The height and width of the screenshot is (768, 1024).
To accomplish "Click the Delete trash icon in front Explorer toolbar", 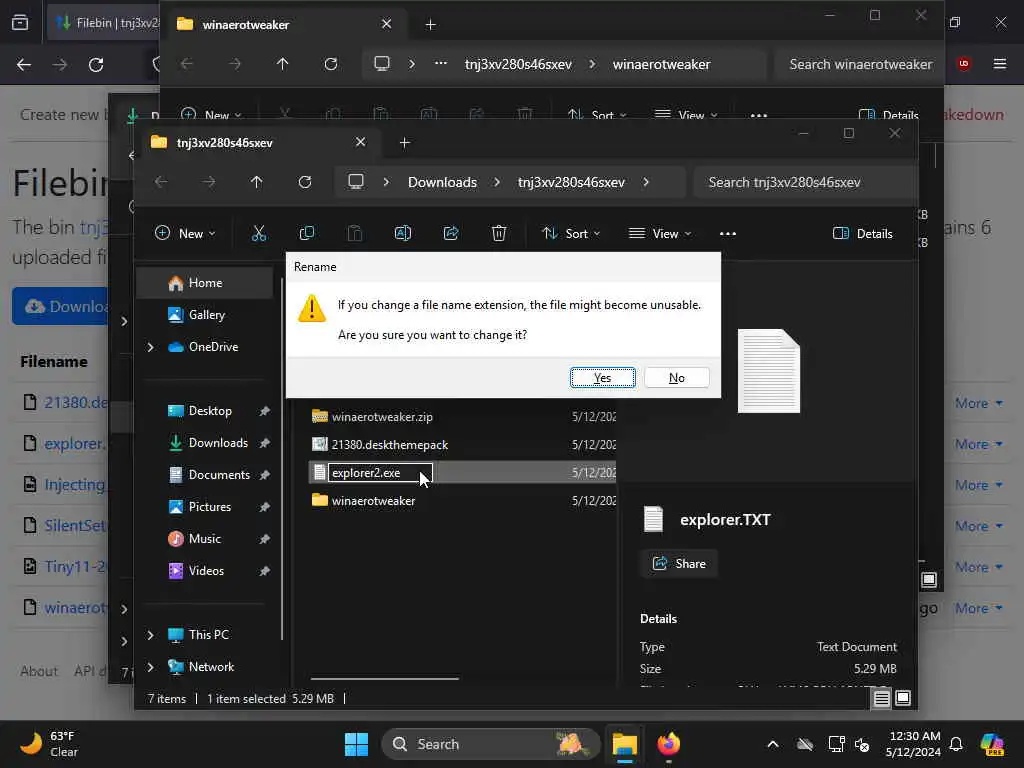I will [499, 233].
